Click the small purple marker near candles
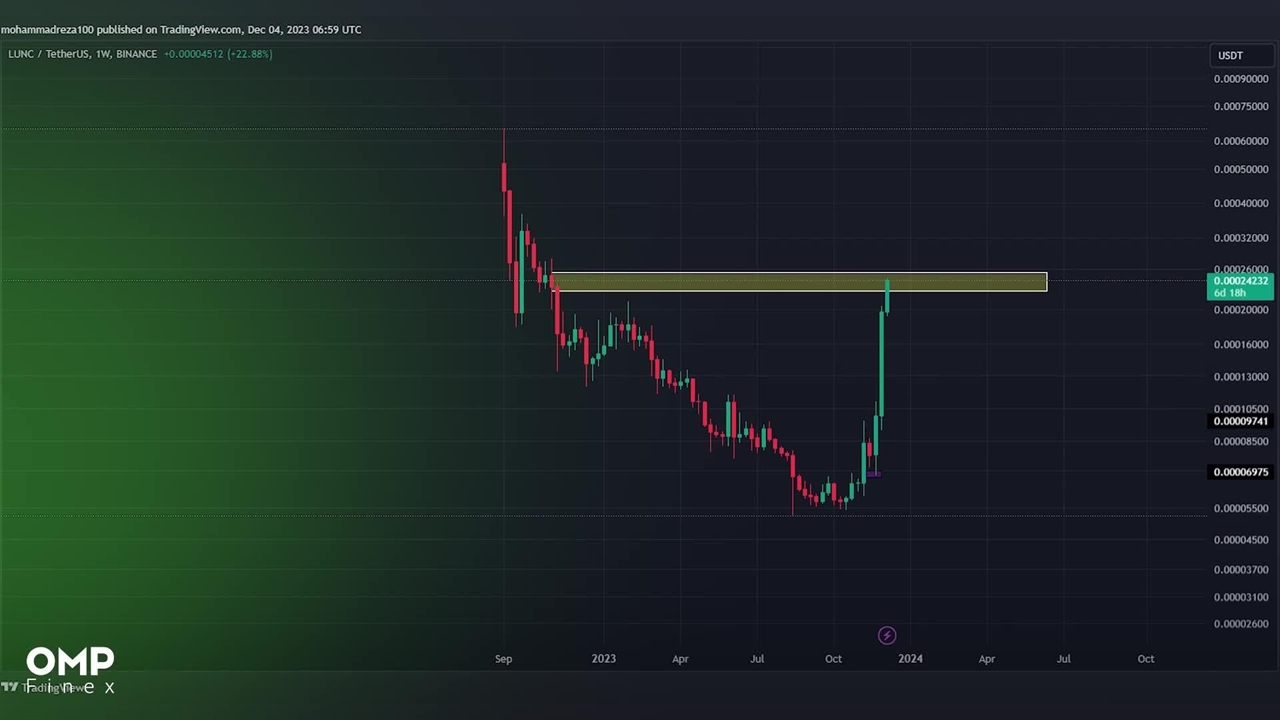Image resolution: width=1280 pixels, height=720 pixels. [873, 474]
